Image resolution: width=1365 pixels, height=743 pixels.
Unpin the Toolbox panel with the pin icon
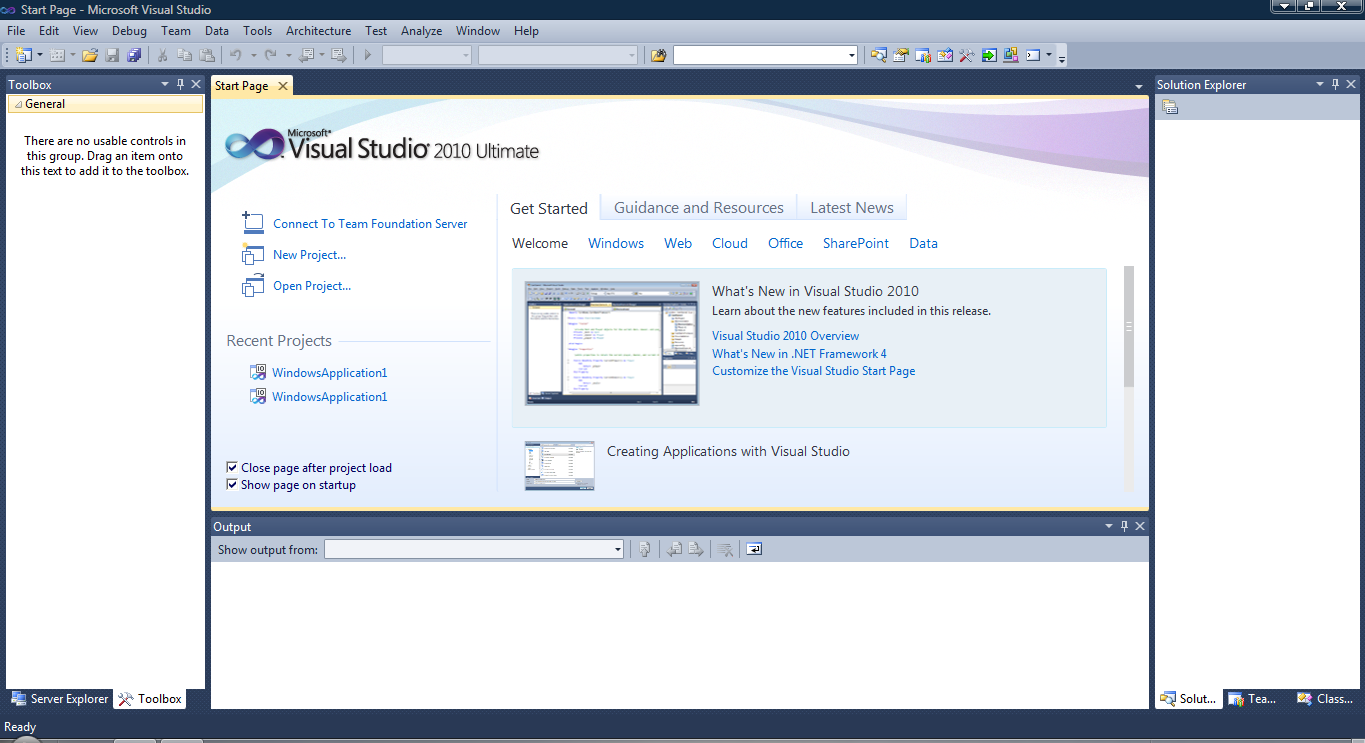[181, 84]
